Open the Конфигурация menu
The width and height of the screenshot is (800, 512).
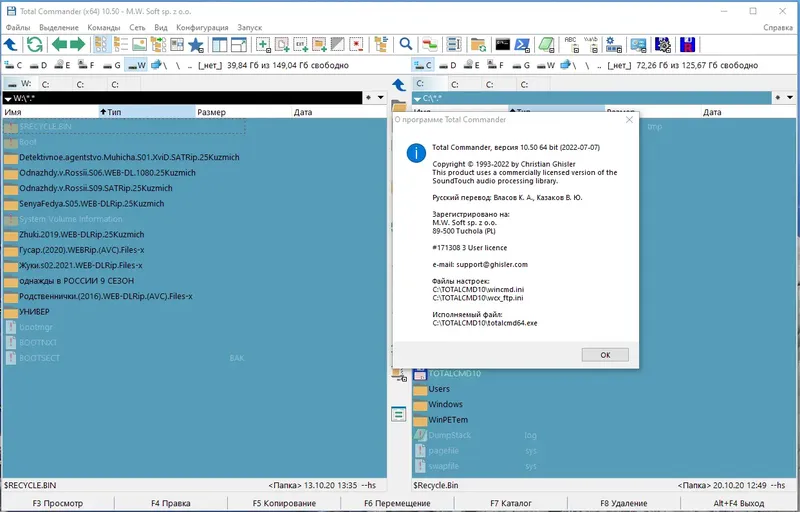(x=202, y=28)
